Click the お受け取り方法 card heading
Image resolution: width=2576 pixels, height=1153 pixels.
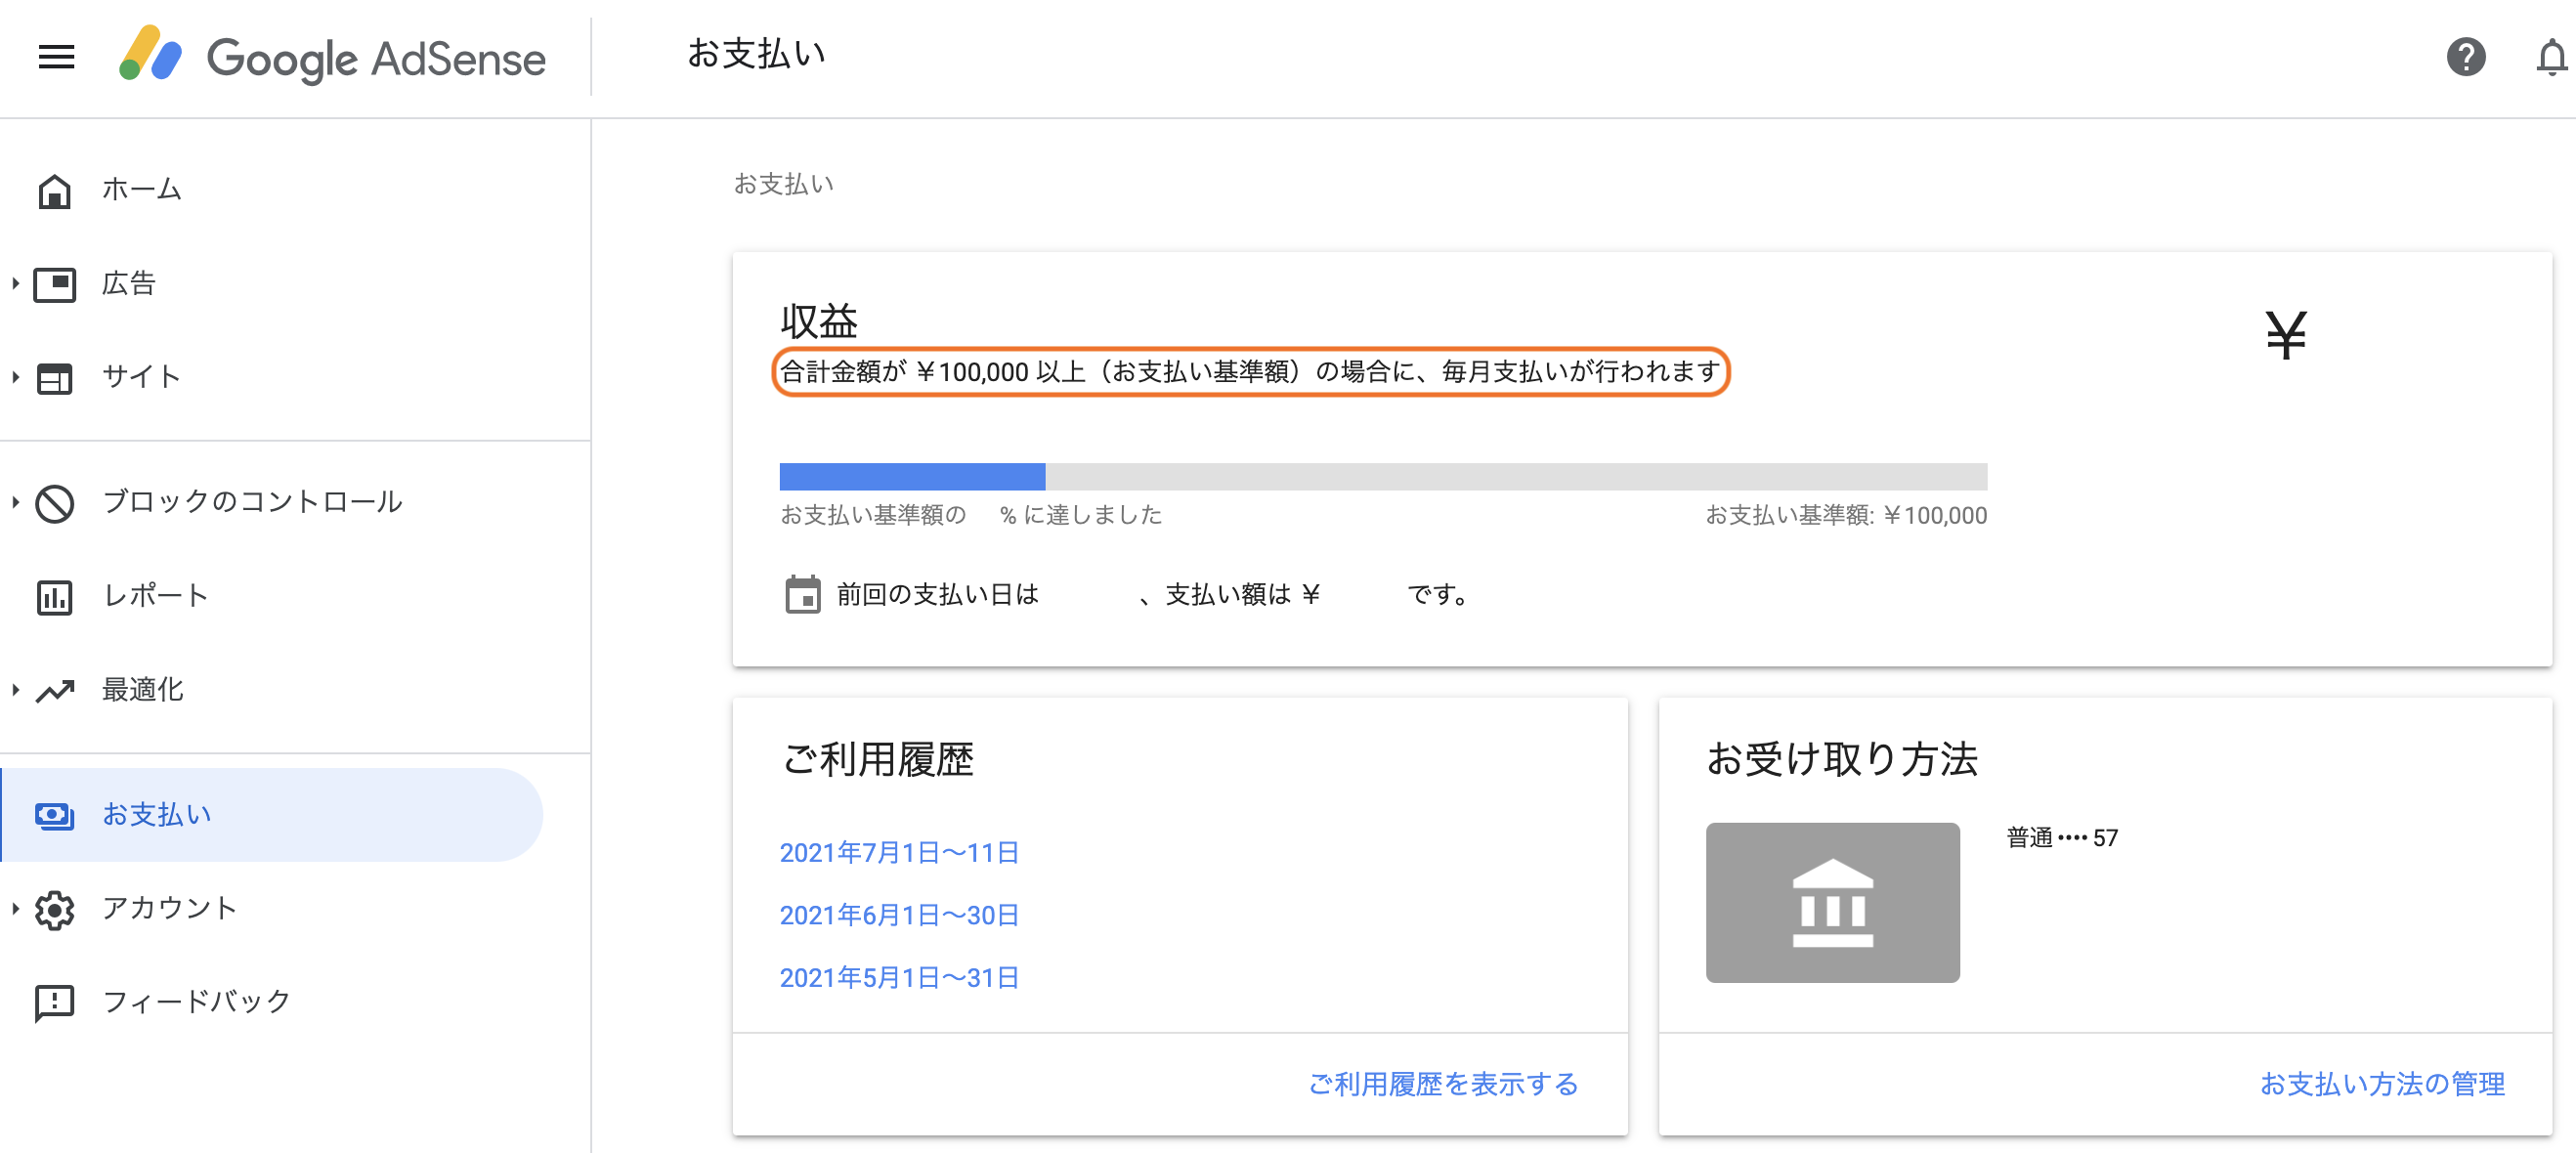pyautogui.click(x=1842, y=759)
